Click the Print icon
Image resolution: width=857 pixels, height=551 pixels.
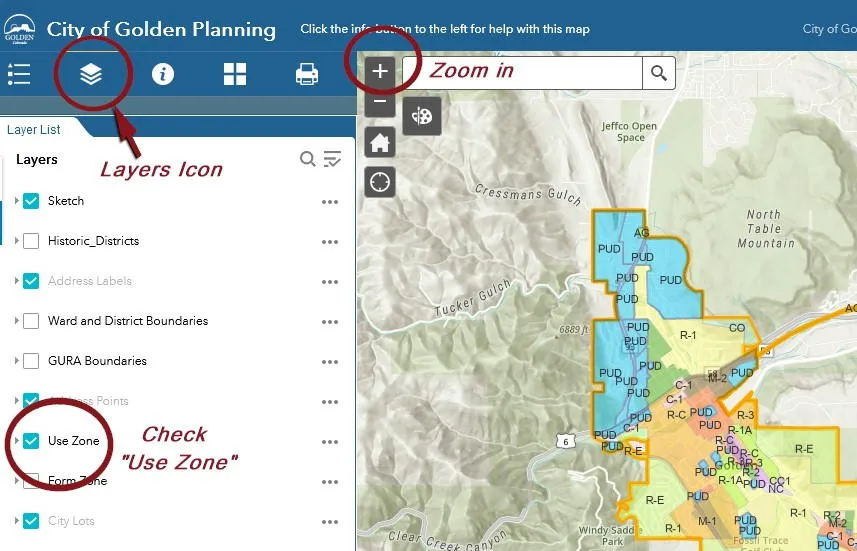(x=307, y=74)
